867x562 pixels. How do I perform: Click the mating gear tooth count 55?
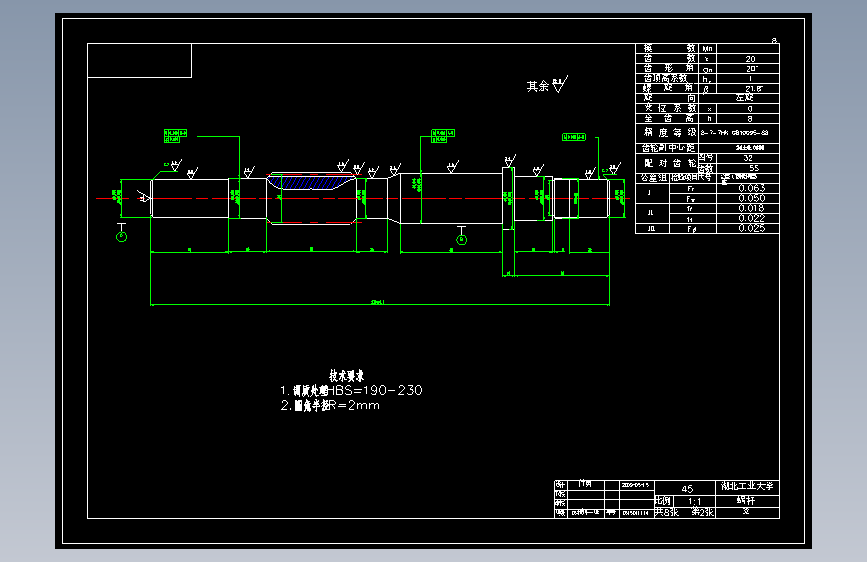pyautogui.click(x=754, y=168)
